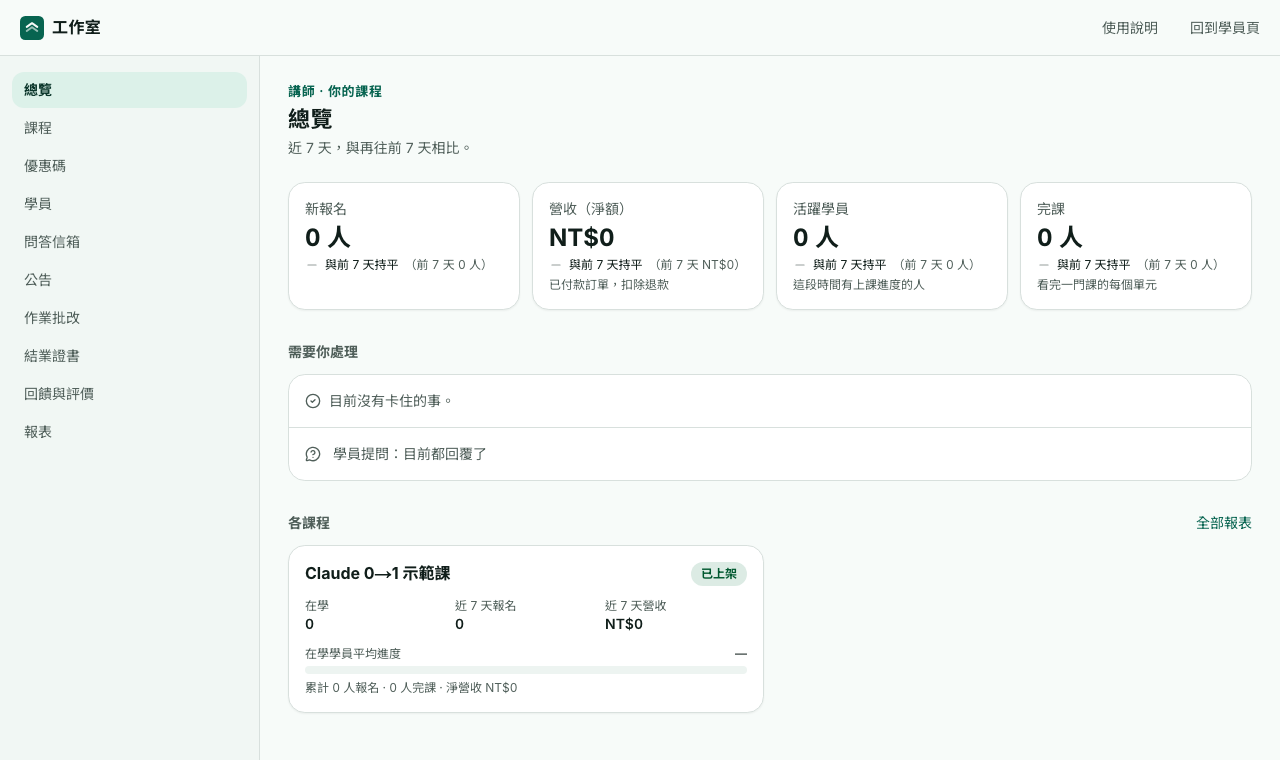Click 工作室 title text
The width and height of the screenshot is (1280, 760).
click(76, 28)
